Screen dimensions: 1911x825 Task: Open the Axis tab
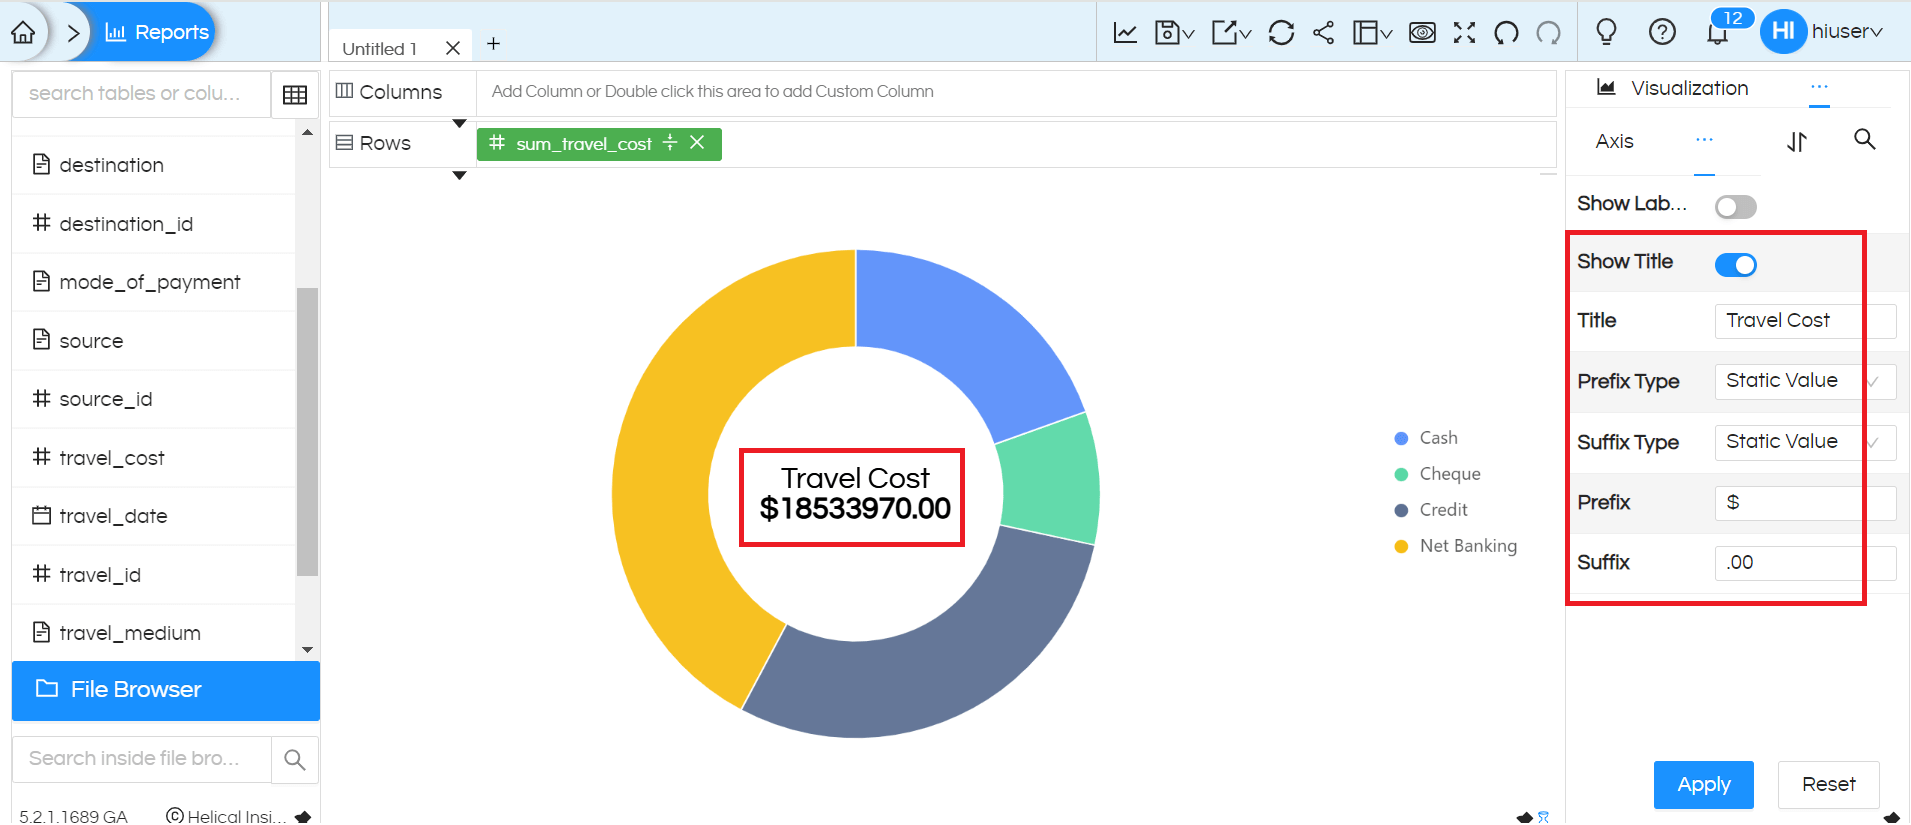(1615, 142)
